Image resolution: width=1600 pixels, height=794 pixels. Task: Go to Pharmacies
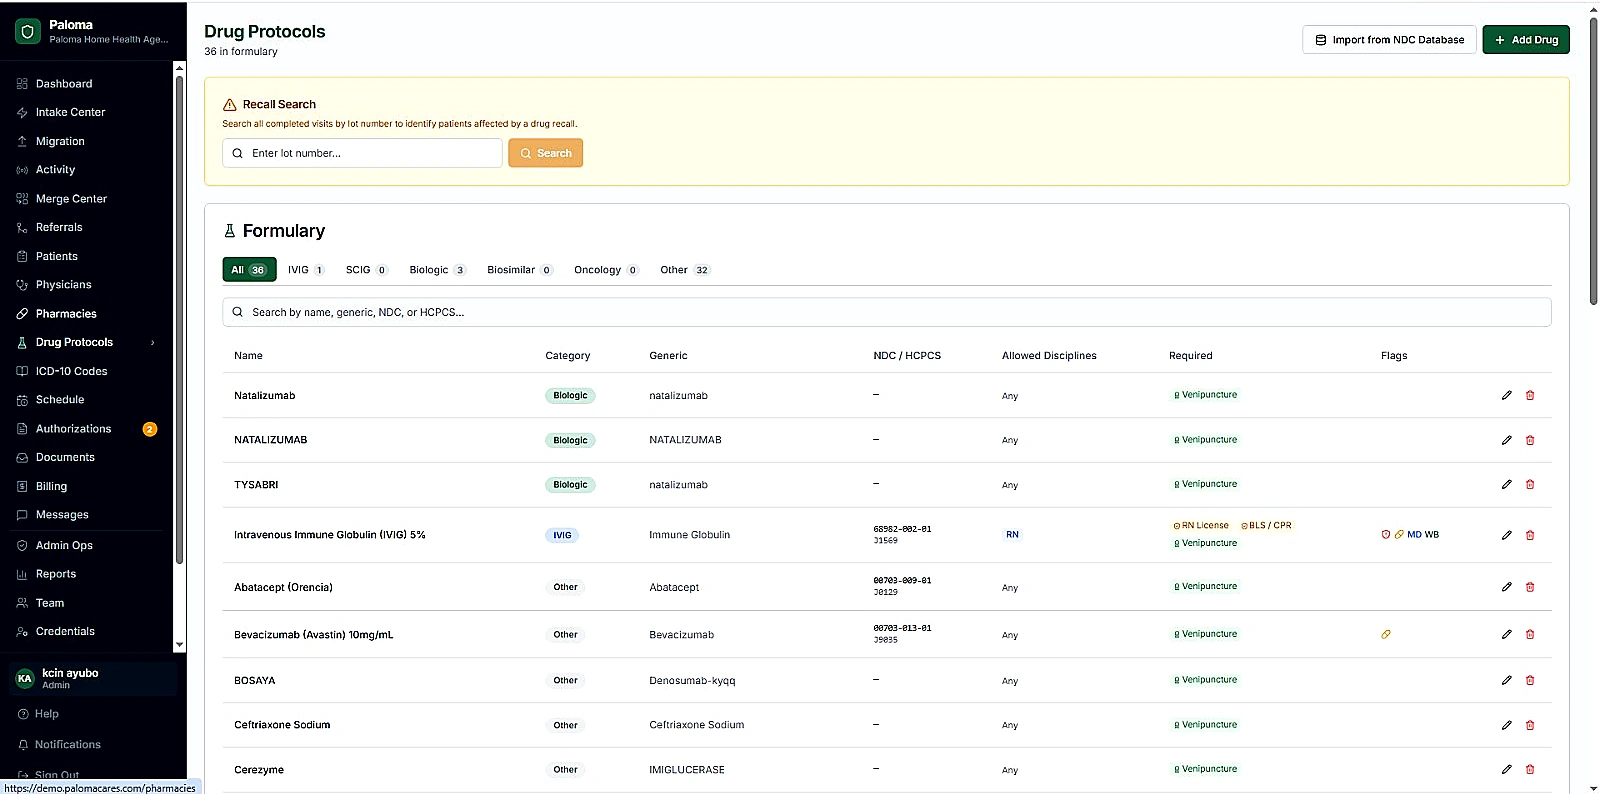pyautogui.click(x=66, y=313)
